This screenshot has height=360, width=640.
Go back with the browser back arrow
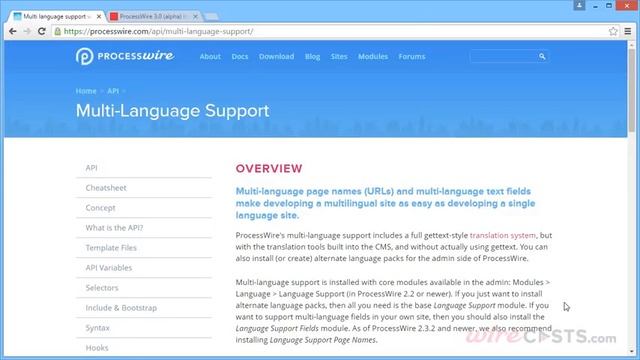(13, 31)
